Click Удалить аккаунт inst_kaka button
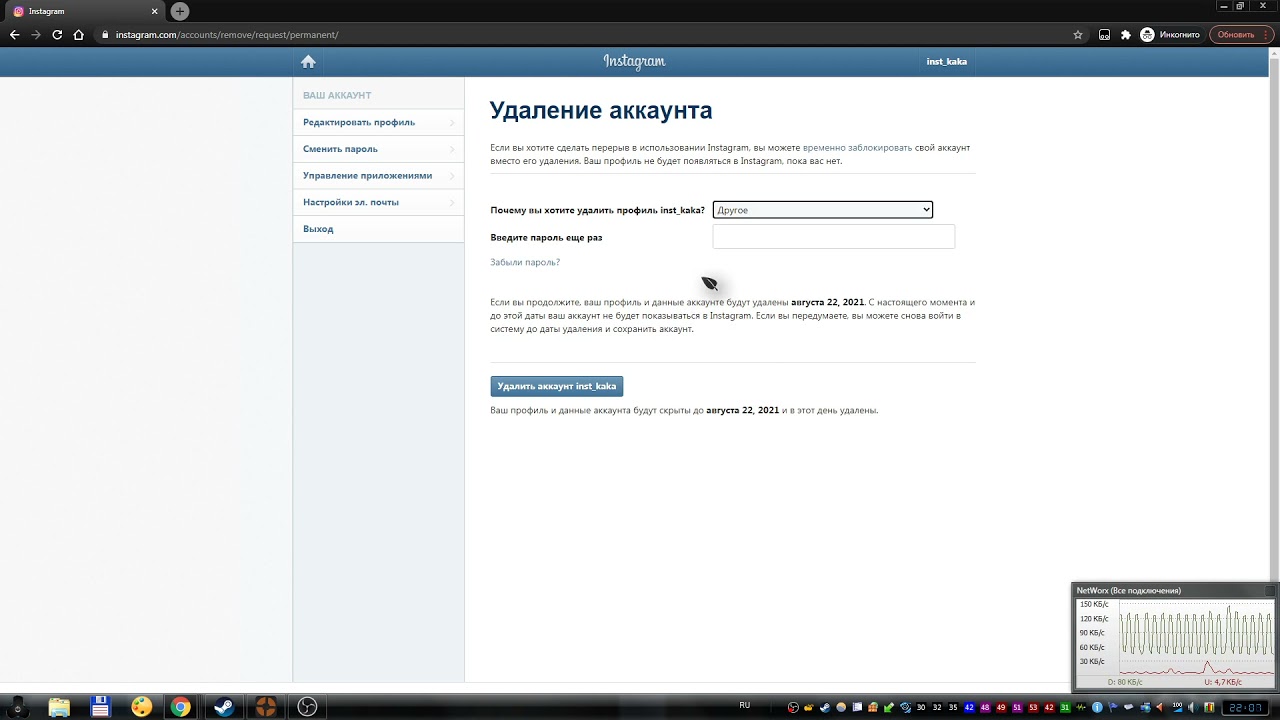Viewport: 1280px width, 720px height. click(x=557, y=386)
